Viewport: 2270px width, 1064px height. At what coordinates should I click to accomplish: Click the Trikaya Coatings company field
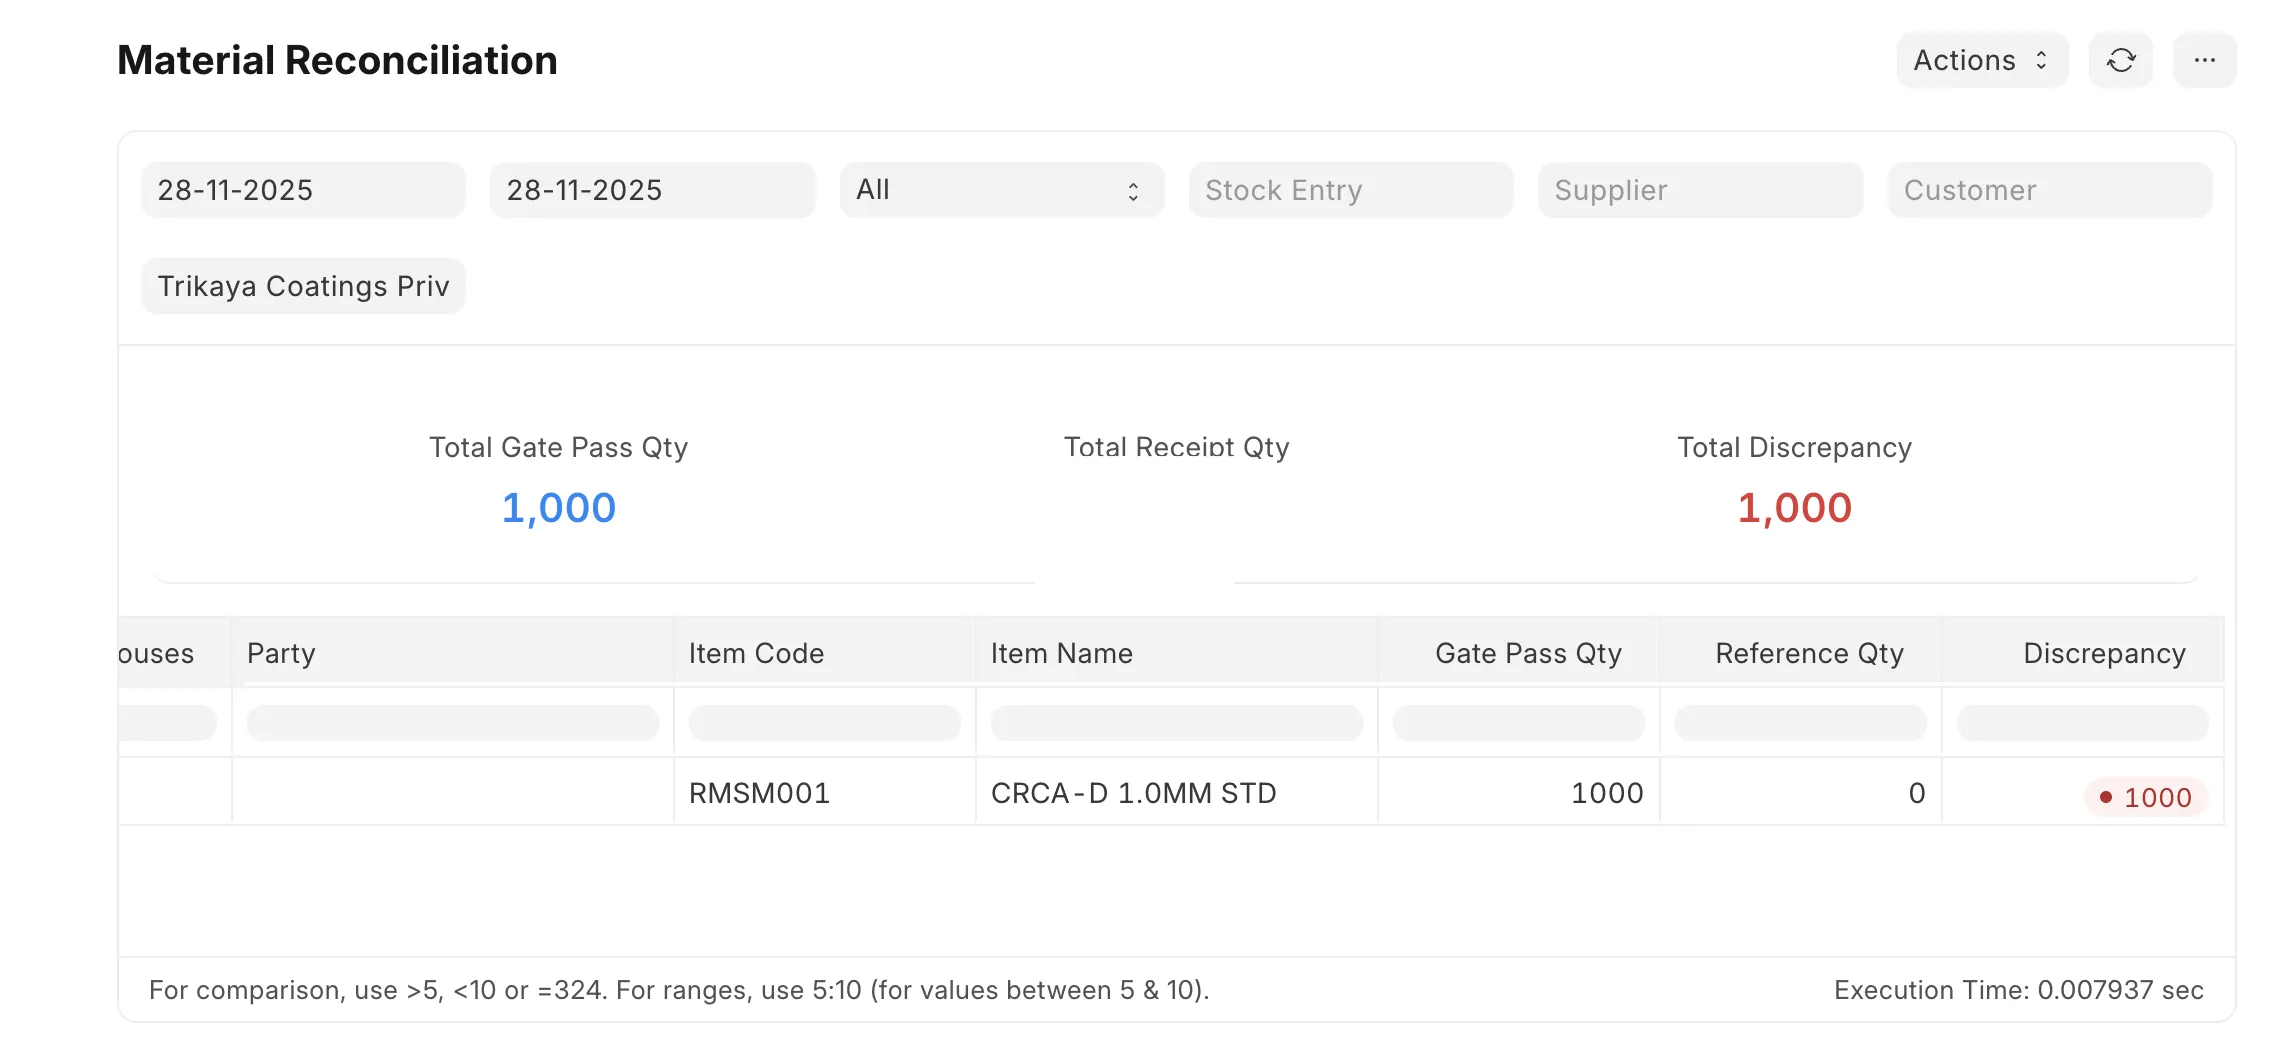[x=303, y=286]
